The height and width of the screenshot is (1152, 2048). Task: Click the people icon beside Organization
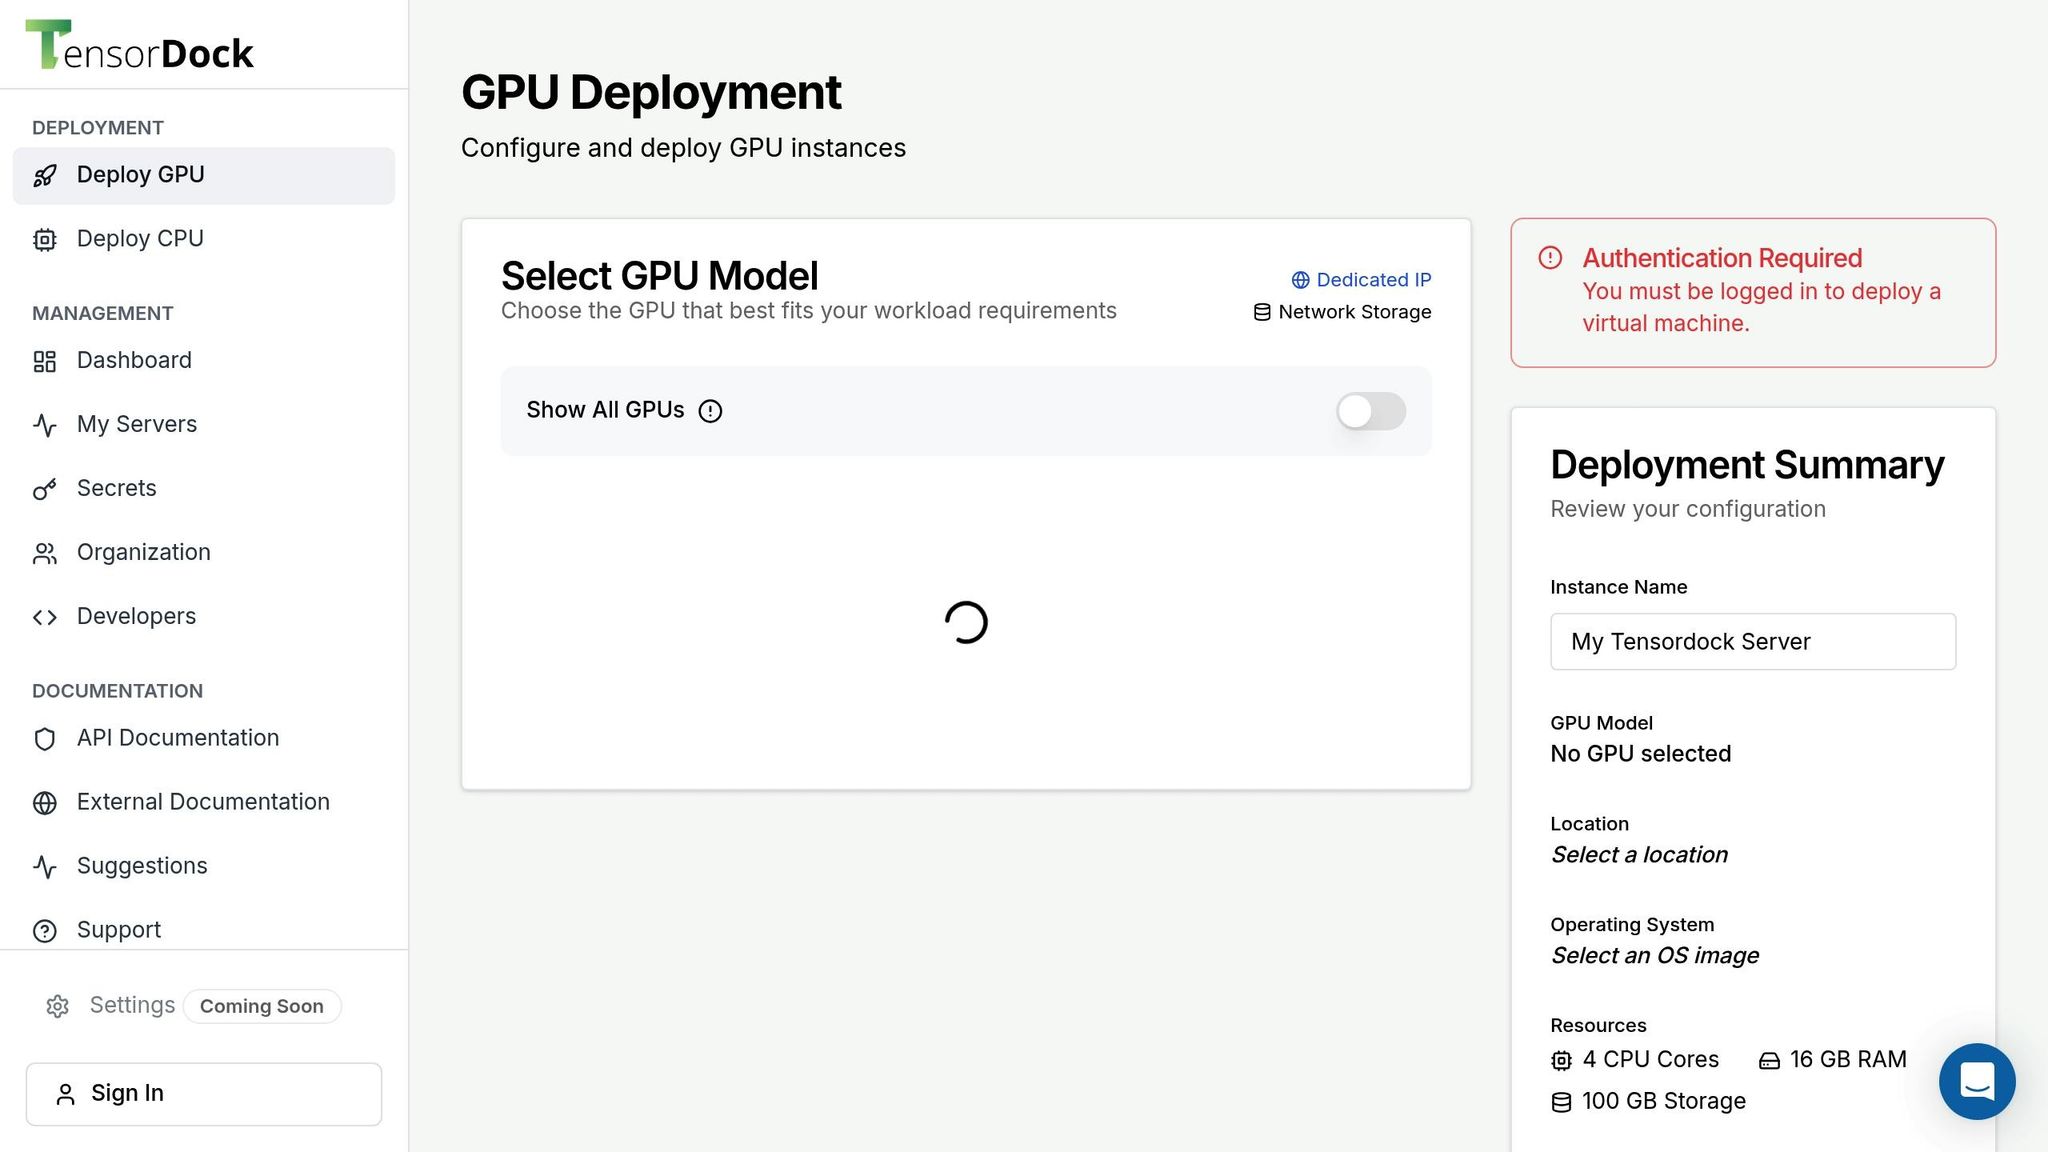point(45,553)
